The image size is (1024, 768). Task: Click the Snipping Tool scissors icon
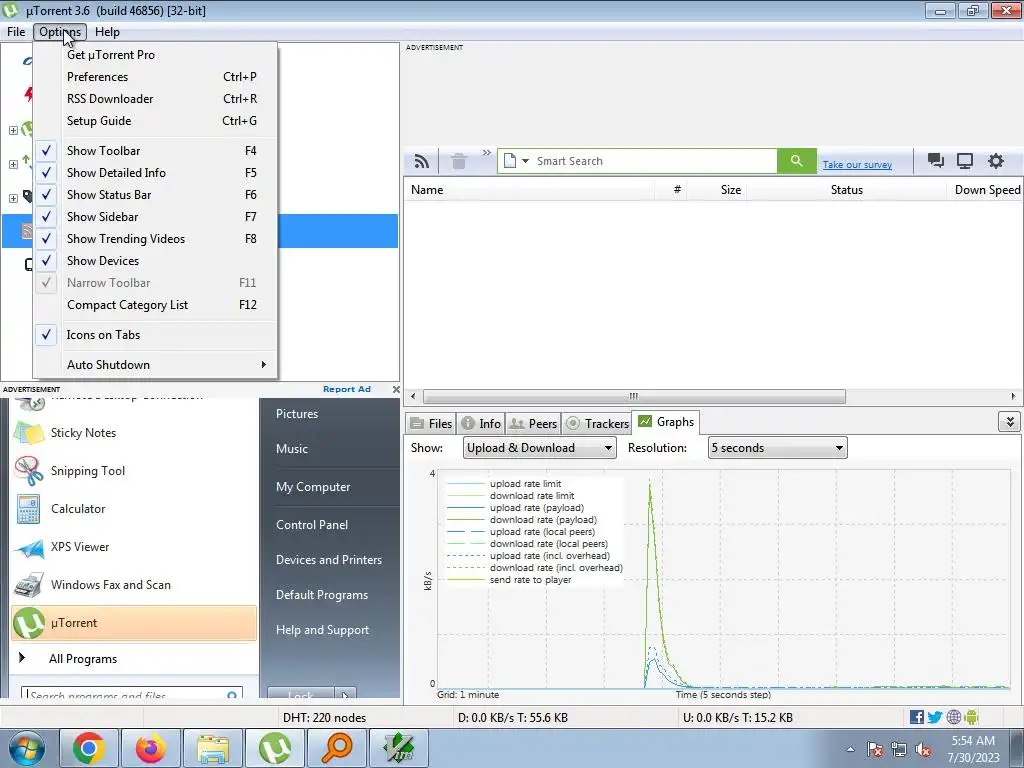pyautogui.click(x=29, y=471)
